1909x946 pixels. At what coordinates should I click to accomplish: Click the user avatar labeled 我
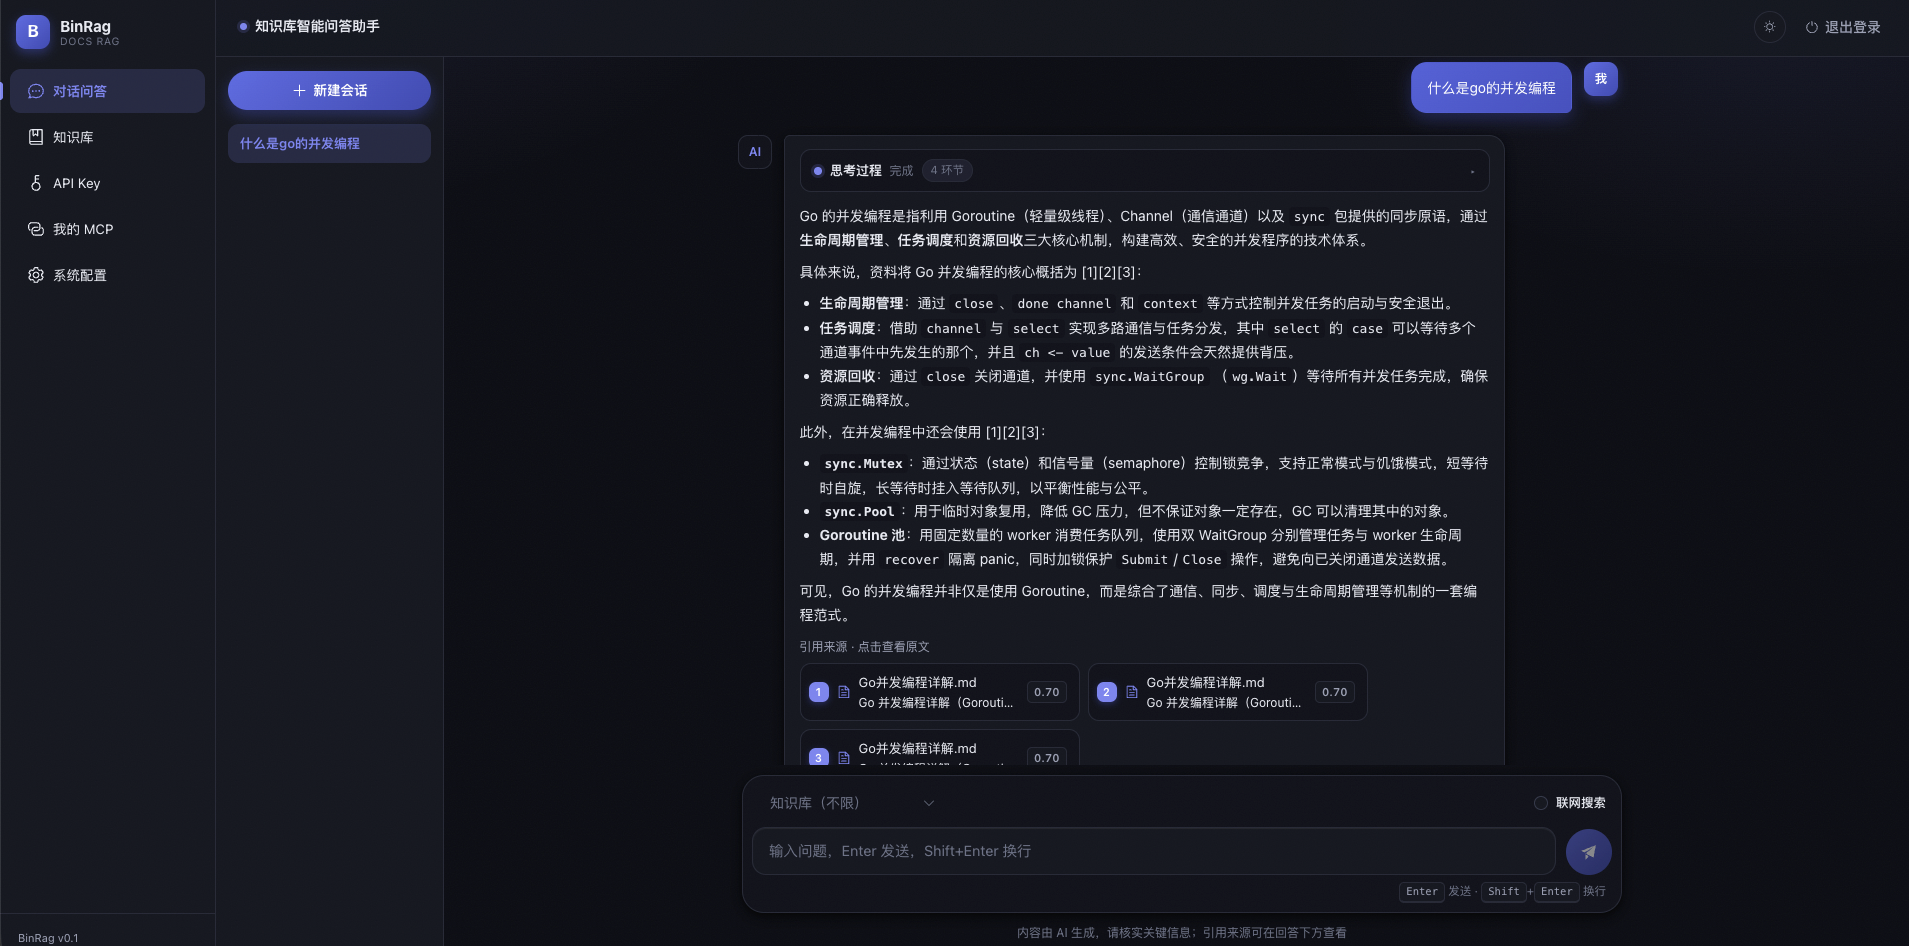pyautogui.click(x=1601, y=79)
